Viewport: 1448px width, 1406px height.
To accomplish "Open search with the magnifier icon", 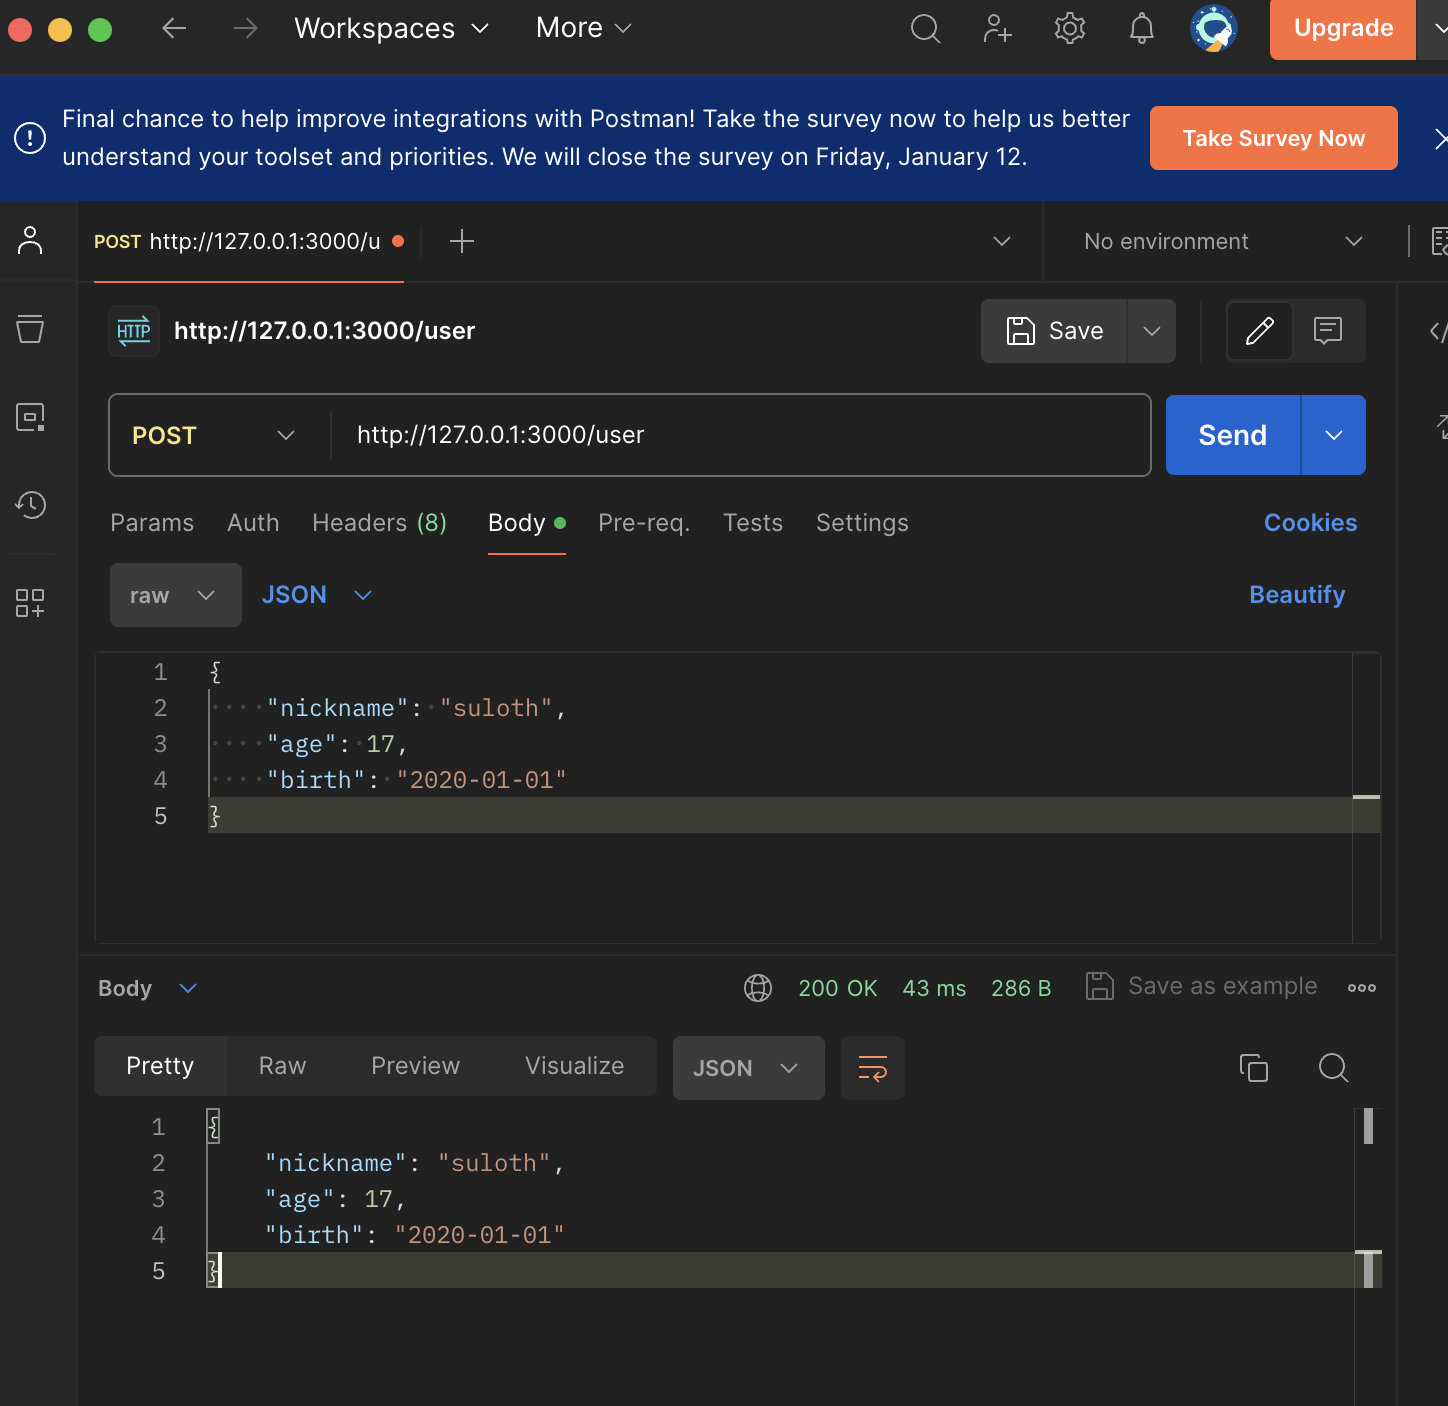I will 926,28.
